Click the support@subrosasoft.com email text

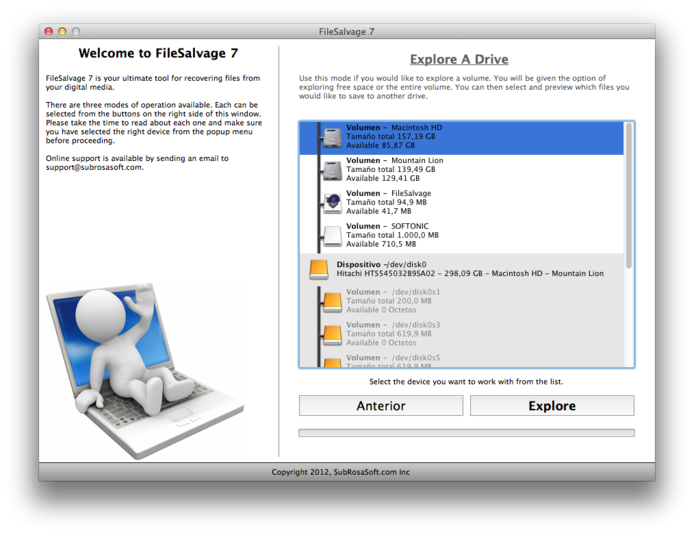(x=94, y=168)
